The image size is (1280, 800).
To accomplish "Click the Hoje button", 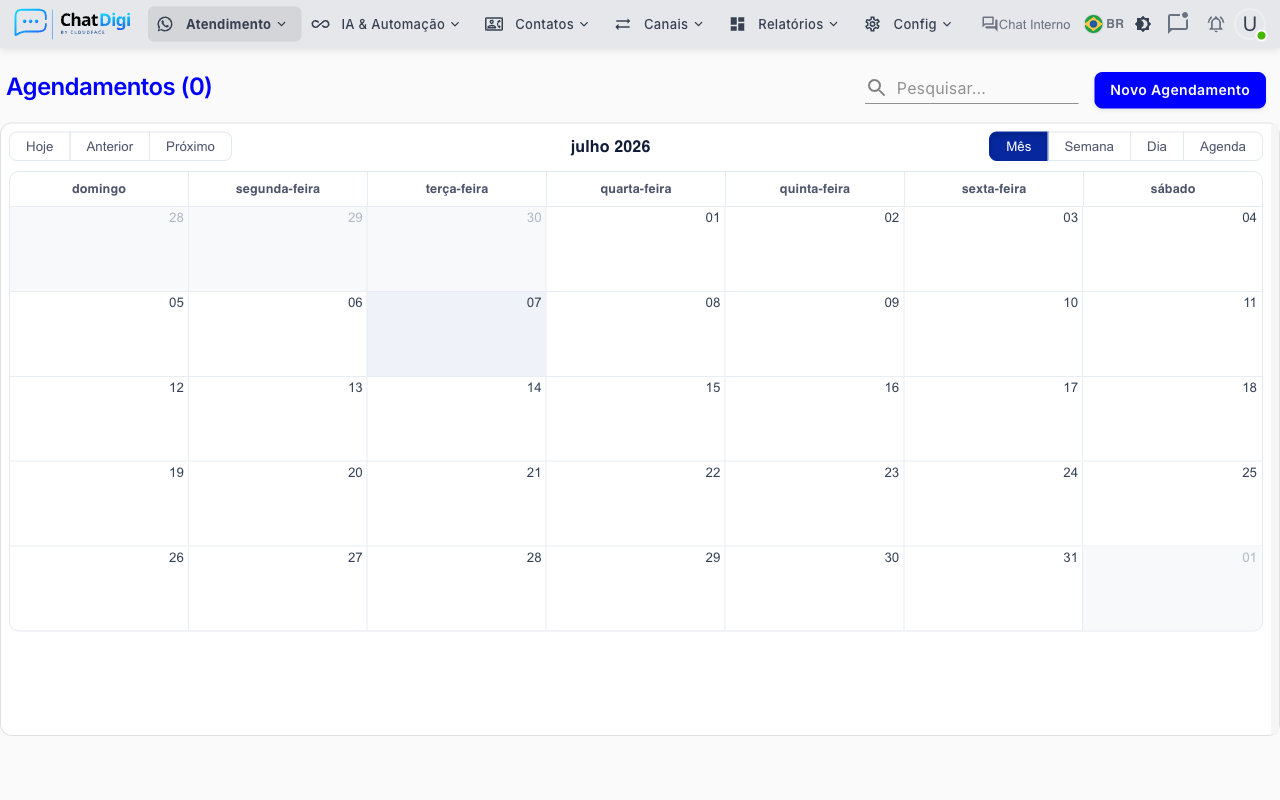I will coord(40,146).
